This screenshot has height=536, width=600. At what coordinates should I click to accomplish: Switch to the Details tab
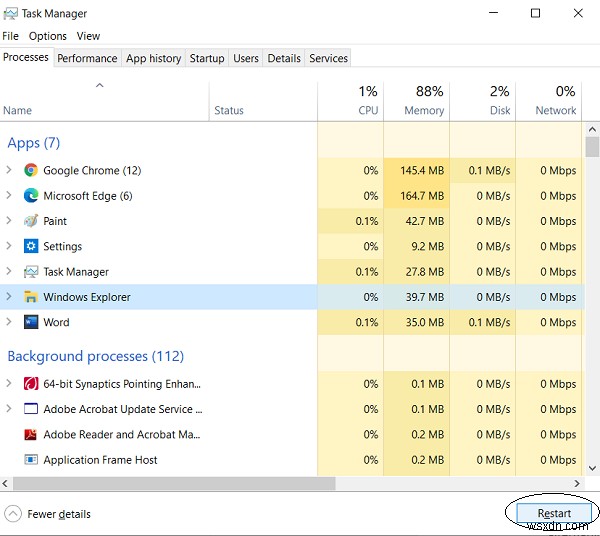click(x=284, y=58)
